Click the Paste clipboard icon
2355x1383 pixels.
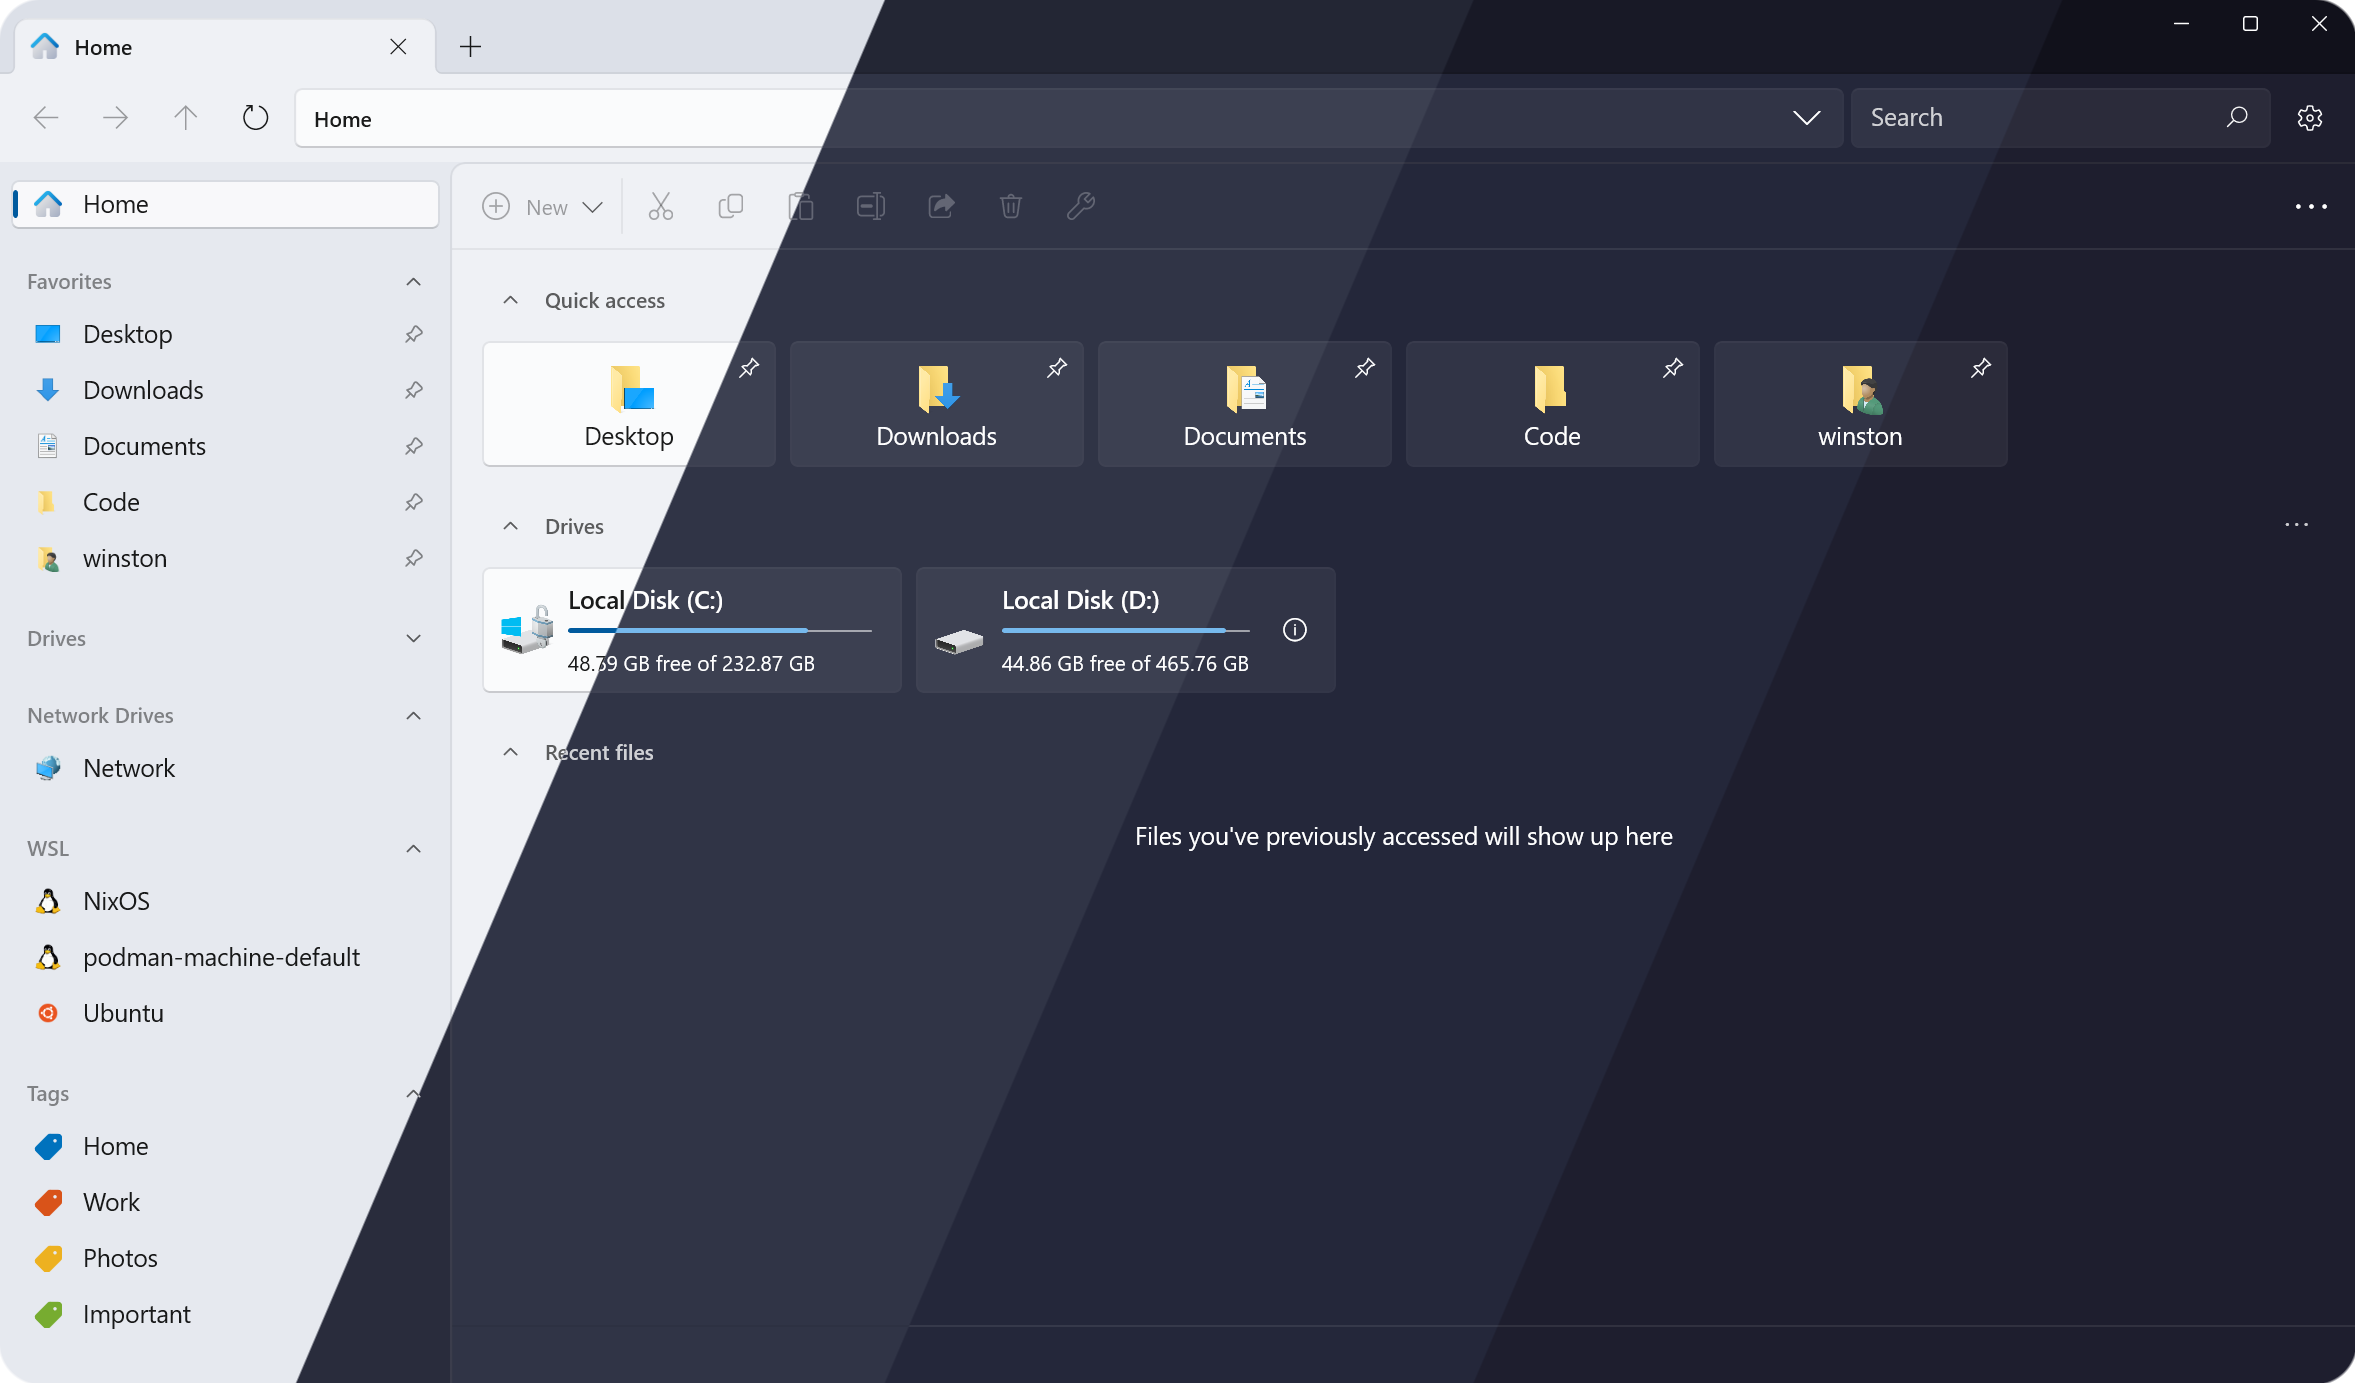tap(801, 206)
